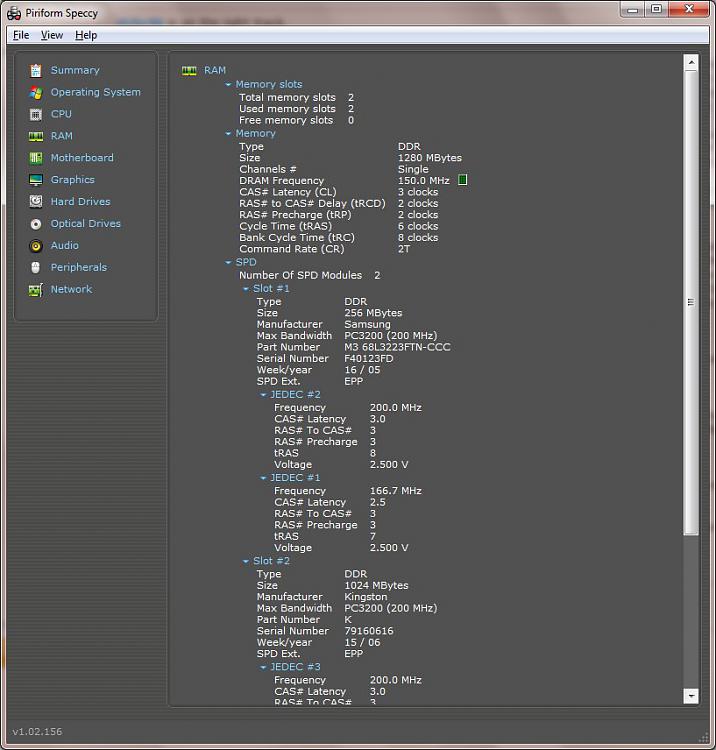Screen dimensions: 716x750
Task: Select the 'Total memory slots' row
Action: click(297, 98)
